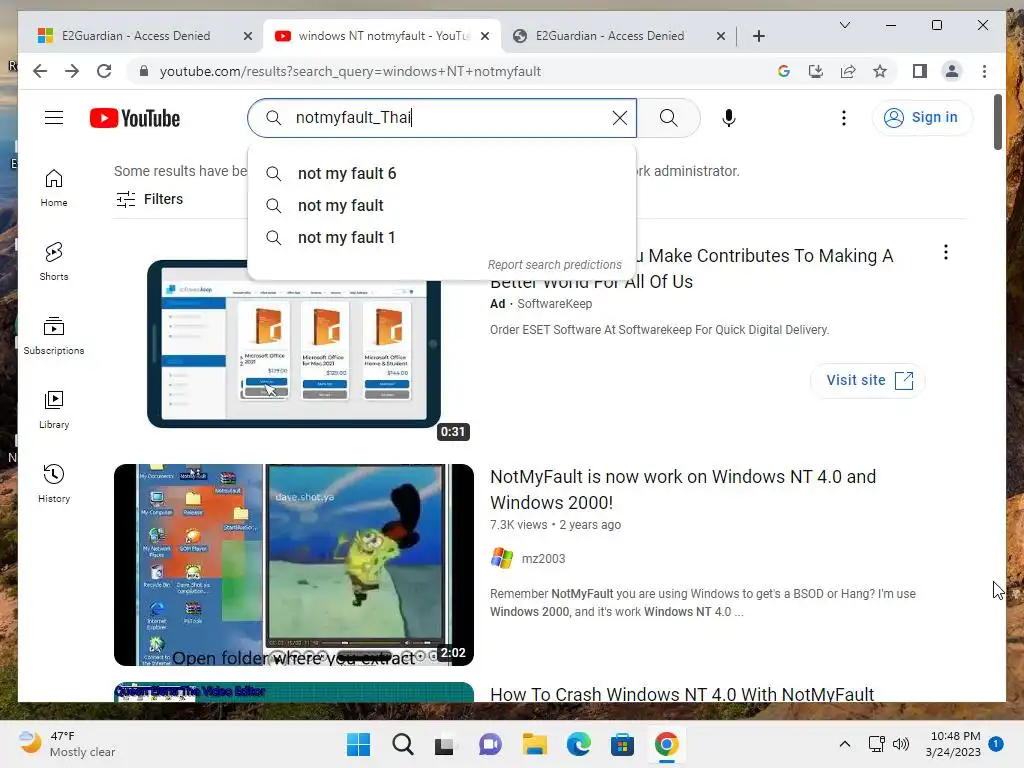Share this page from the address bar
Image resolution: width=1024 pixels, height=768 pixels.
(x=848, y=71)
